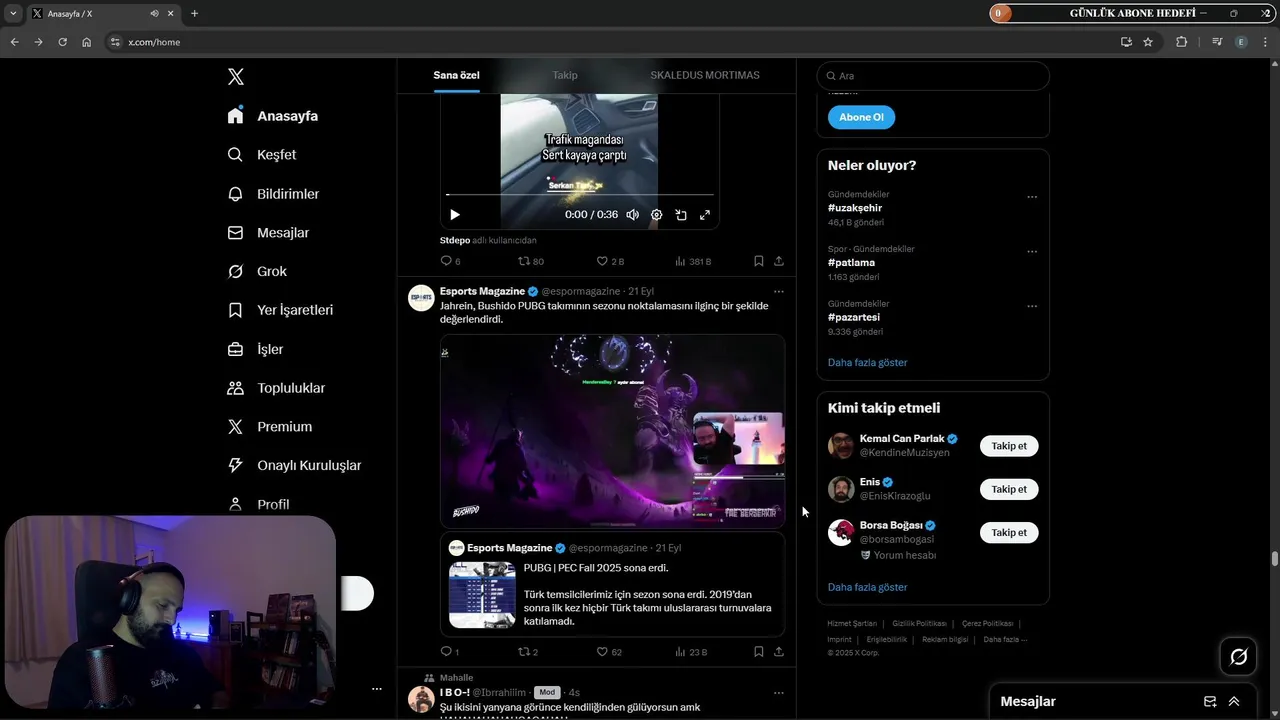
Task: Show more under Kimi takip etmeli
Action: pos(868,588)
